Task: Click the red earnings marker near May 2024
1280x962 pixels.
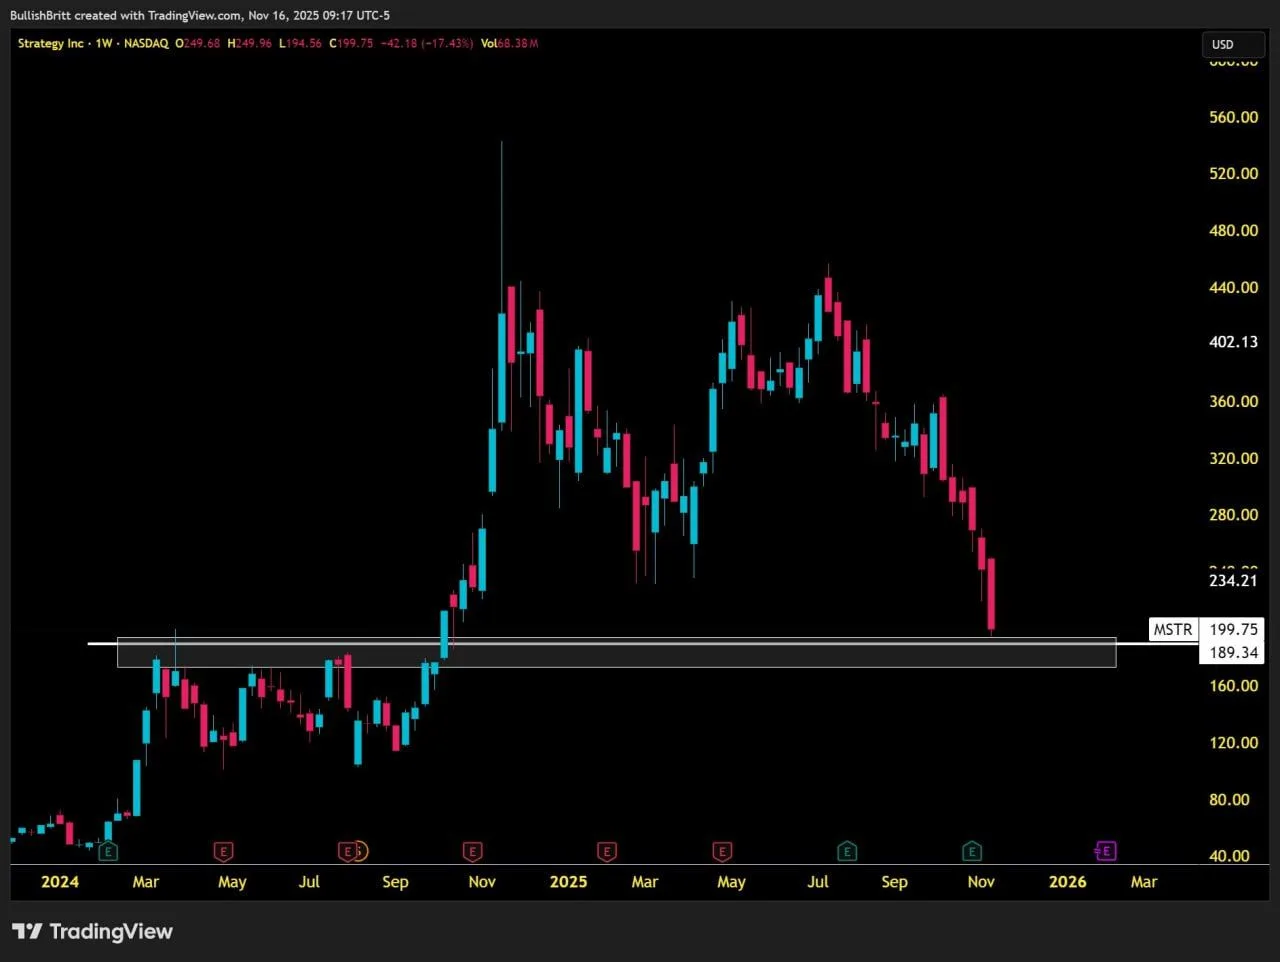Action: coord(224,852)
